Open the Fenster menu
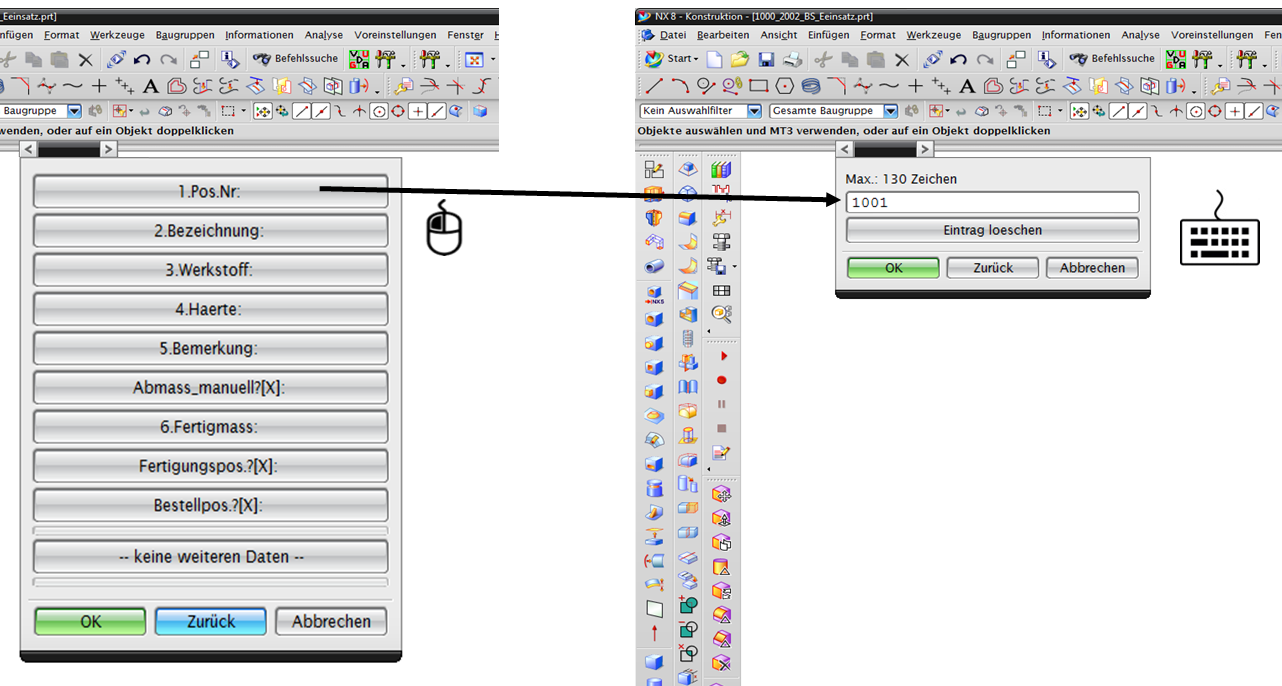The height and width of the screenshot is (686, 1282). (x=465, y=35)
